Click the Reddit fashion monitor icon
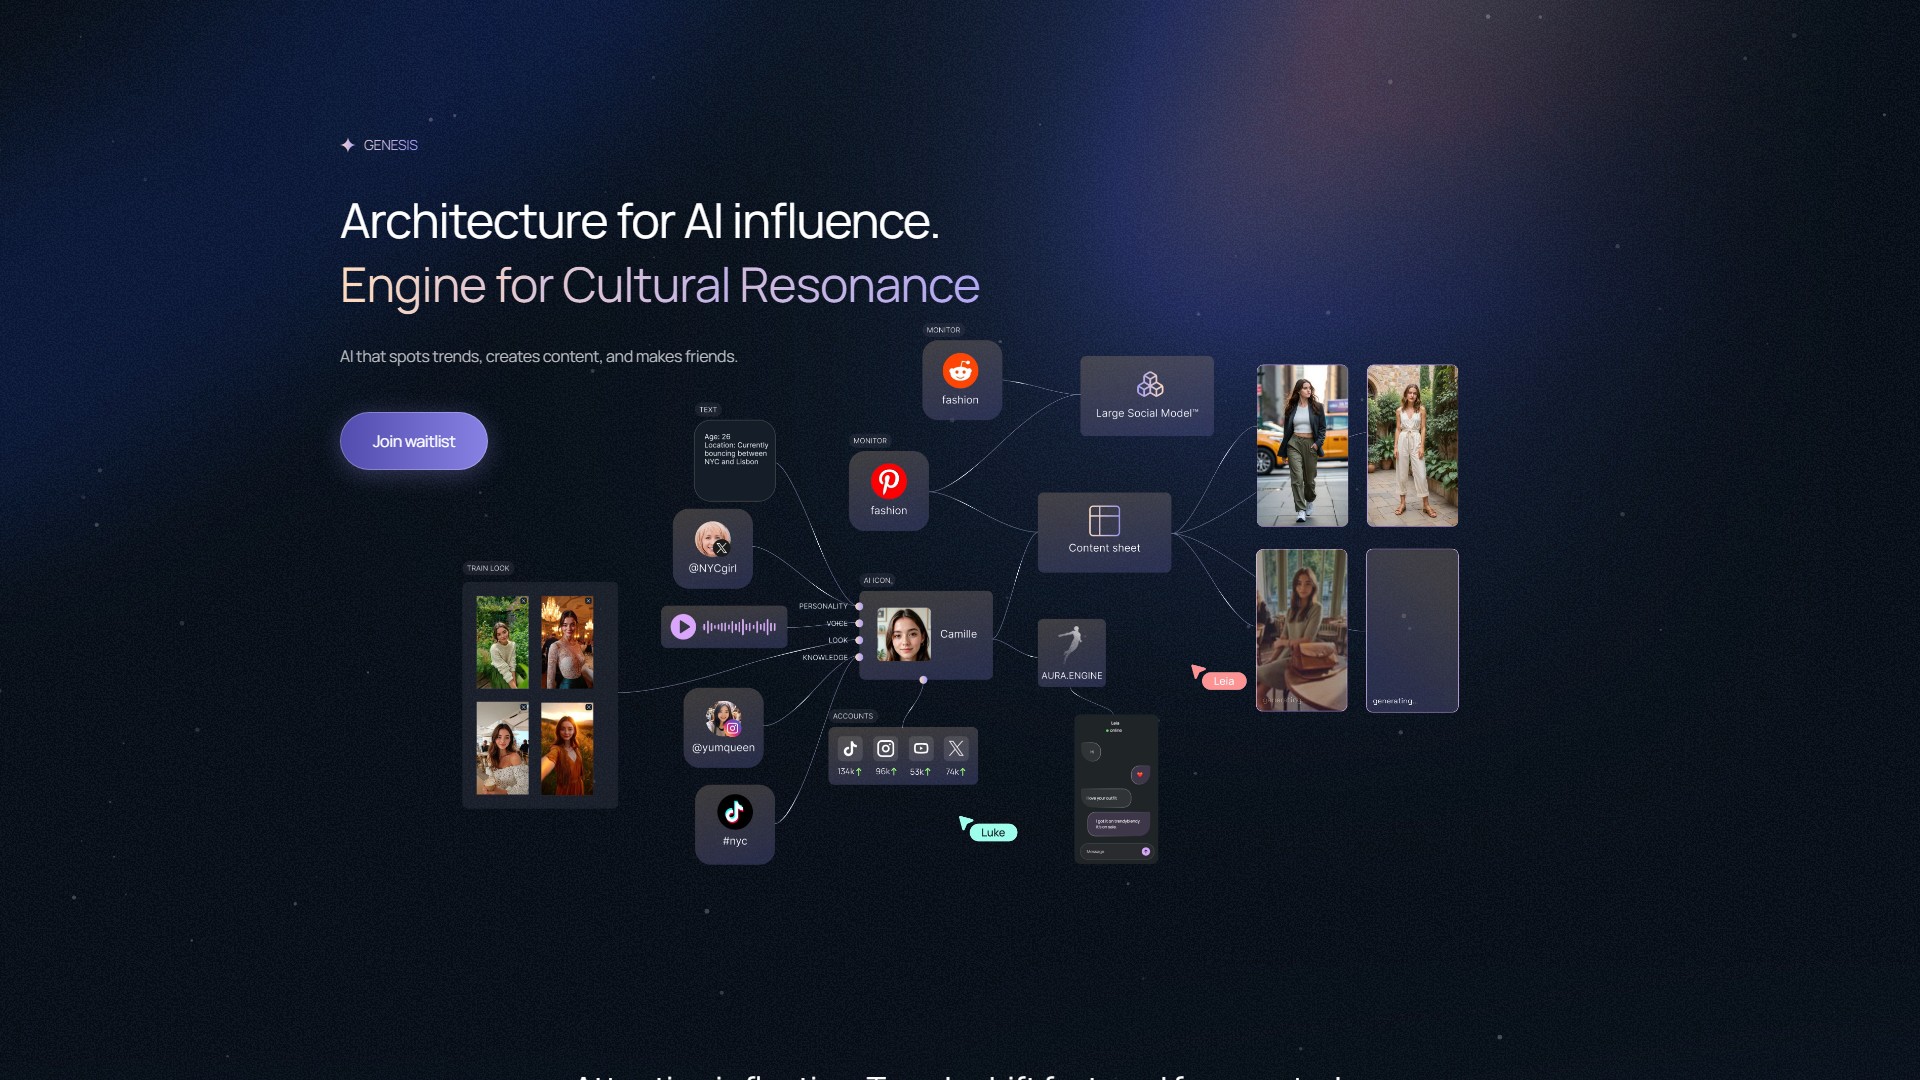1920x1080 pixels. click(960, 371)
